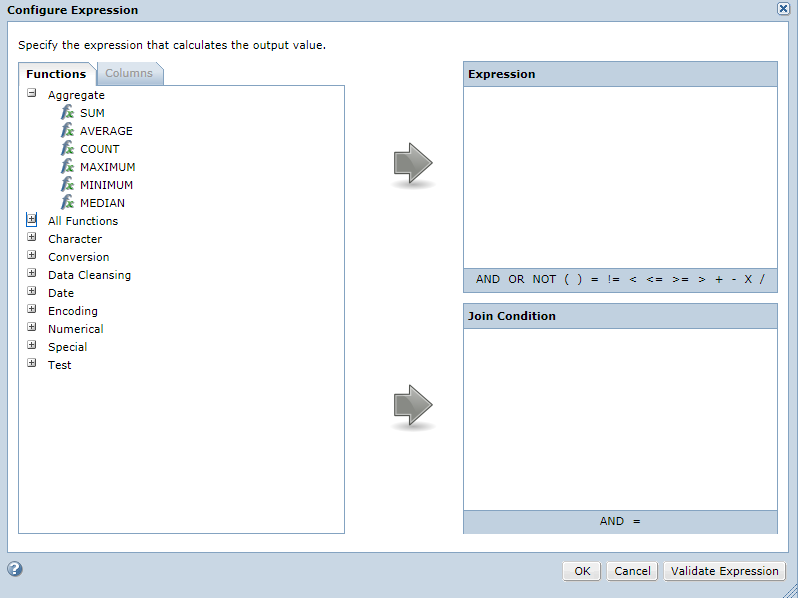798x598 pixels.
Task: Click inside the Join Condition text area
Action: 620,419
